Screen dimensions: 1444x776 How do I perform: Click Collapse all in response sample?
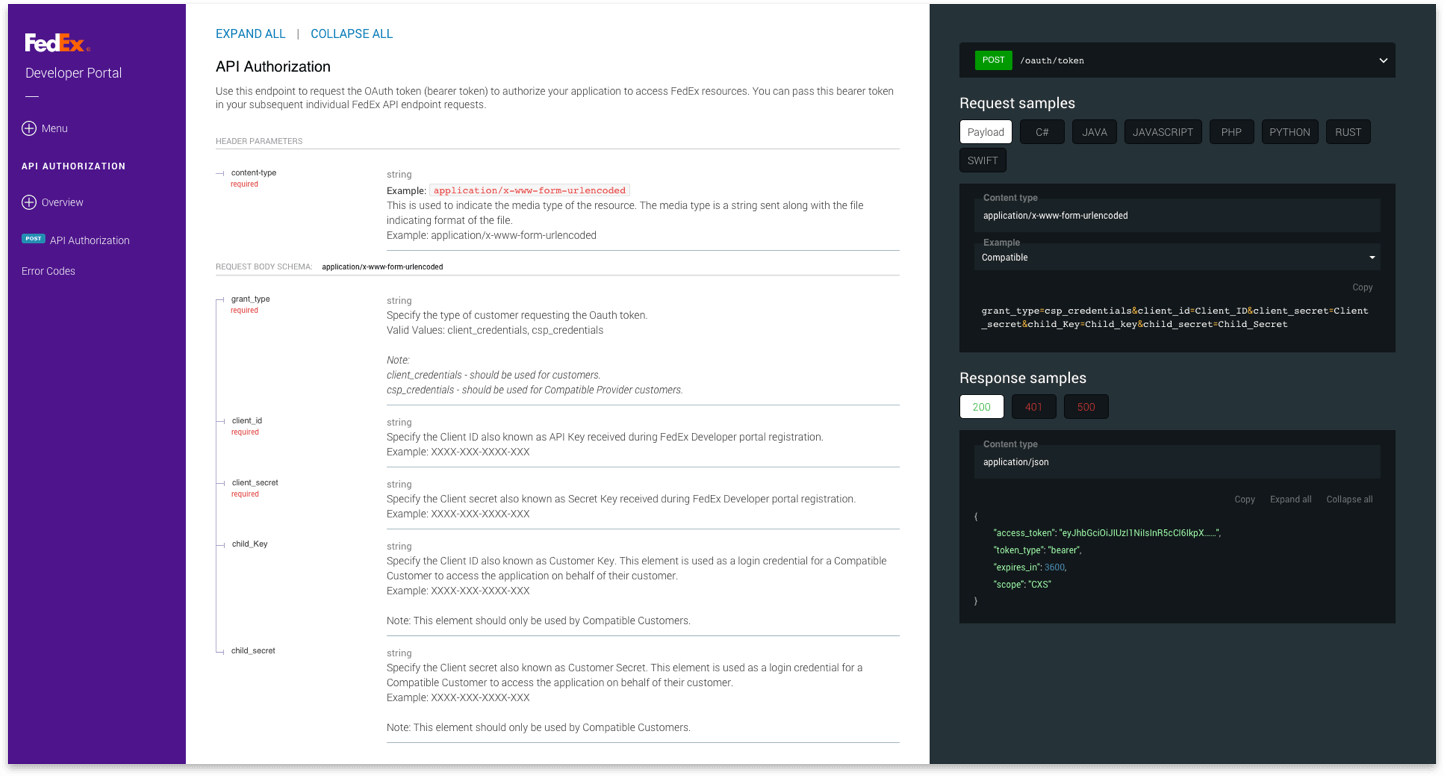pos(1349,499)
